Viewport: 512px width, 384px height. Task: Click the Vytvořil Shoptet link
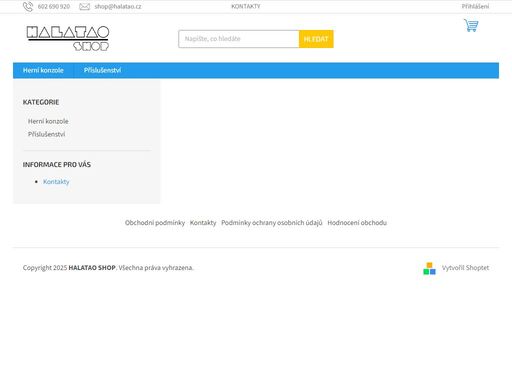(465, 268)
